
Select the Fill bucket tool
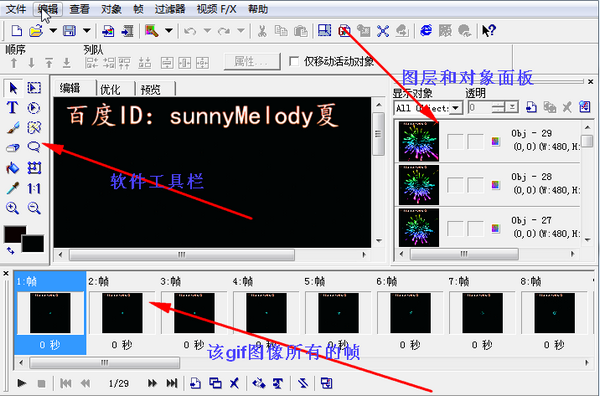tap(13, 168)
